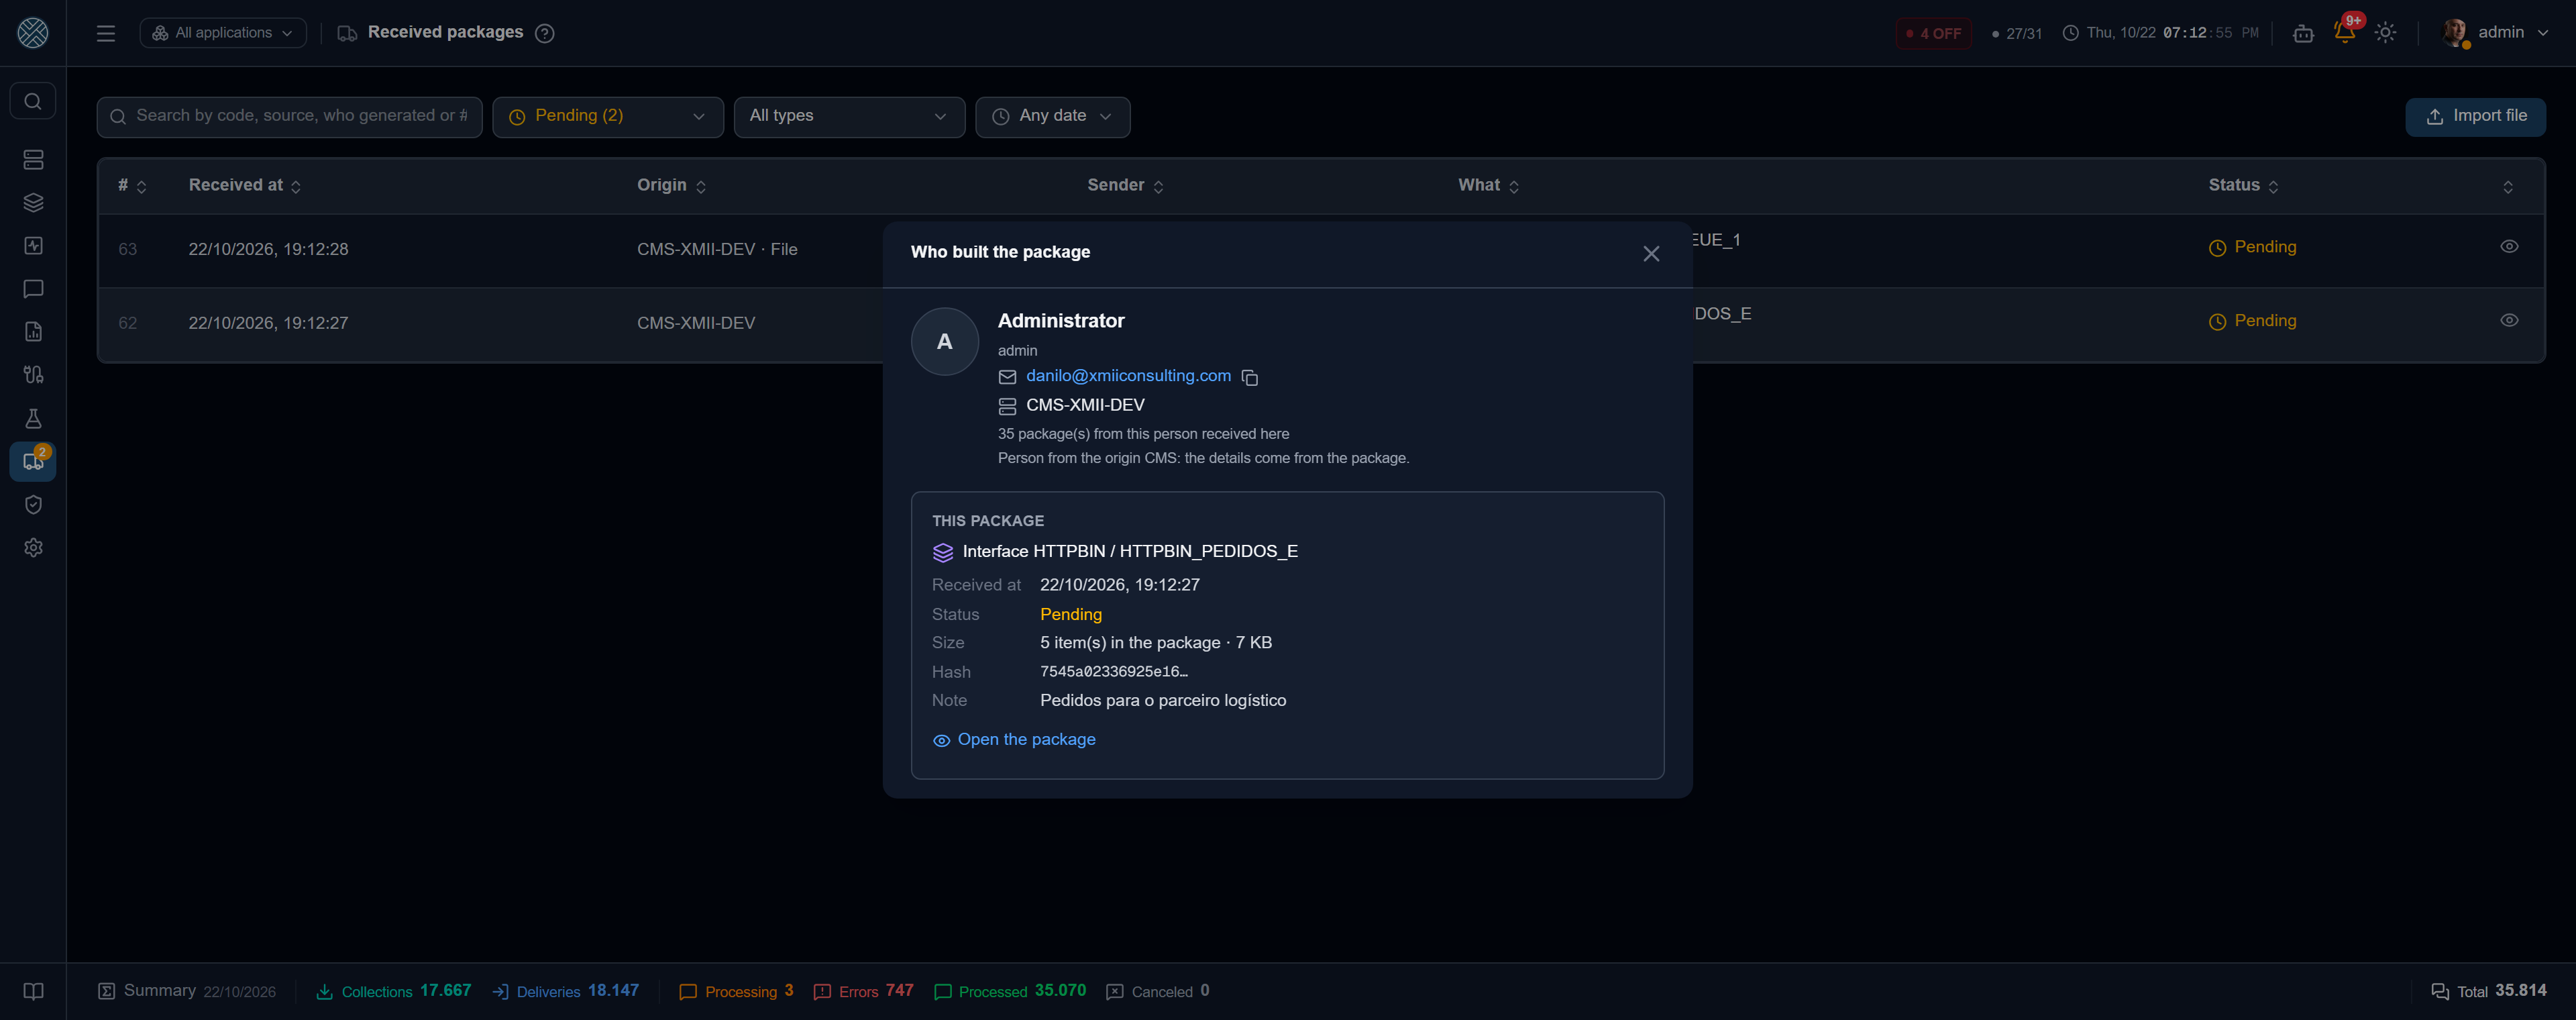Open the notifications bell icon

coord(2344,32)
